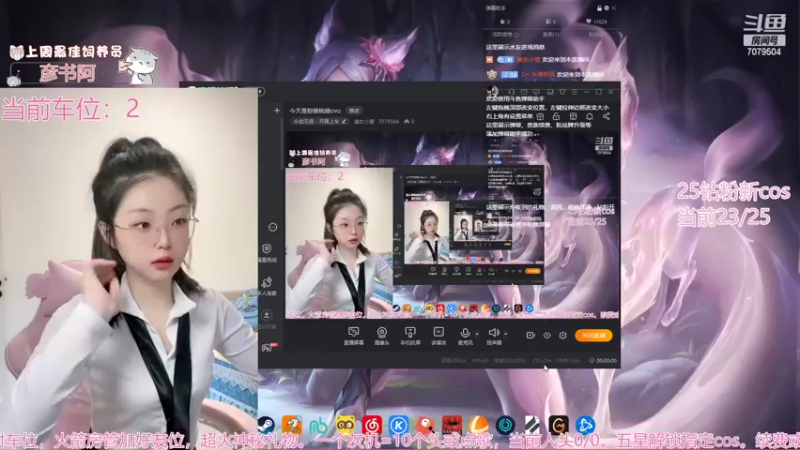Toggle unlock padlock icon in danmaku overlay

click(x=557, y=116)
